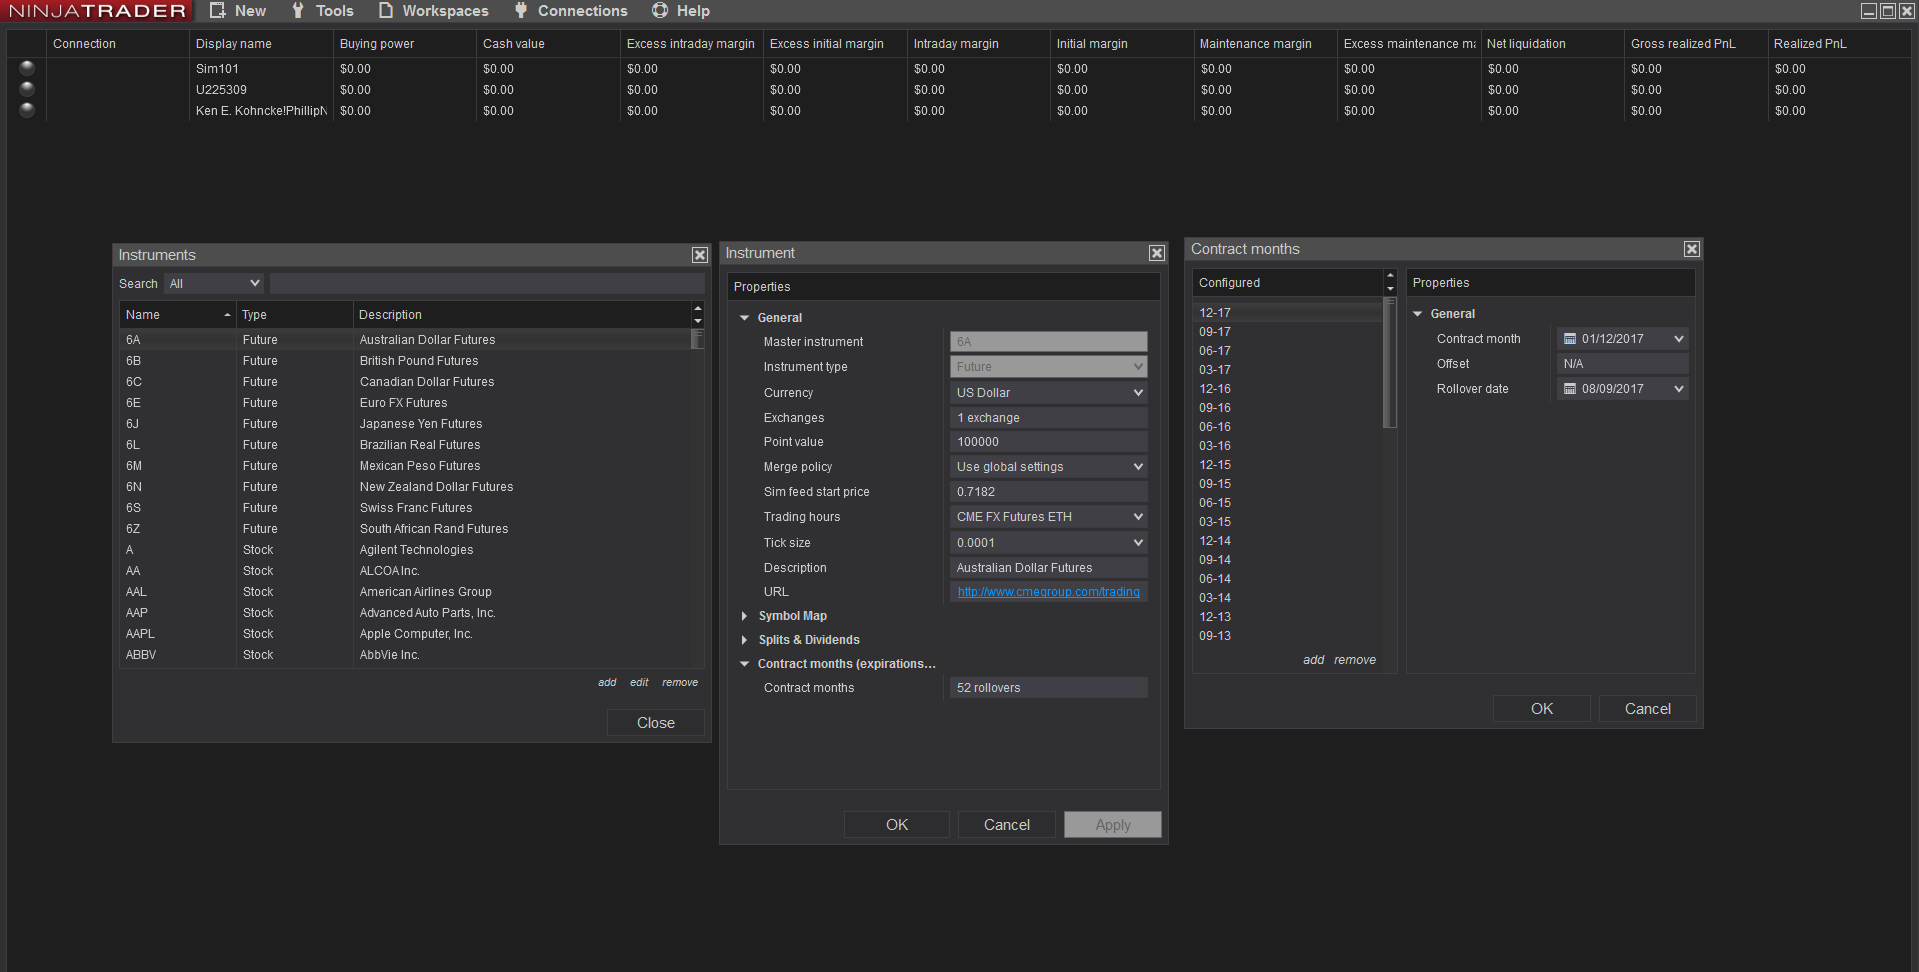This screenshot has width=1919, height=972.
Task: Click Cancel in the Instrument window
Action: click(x=1007, y=825)
